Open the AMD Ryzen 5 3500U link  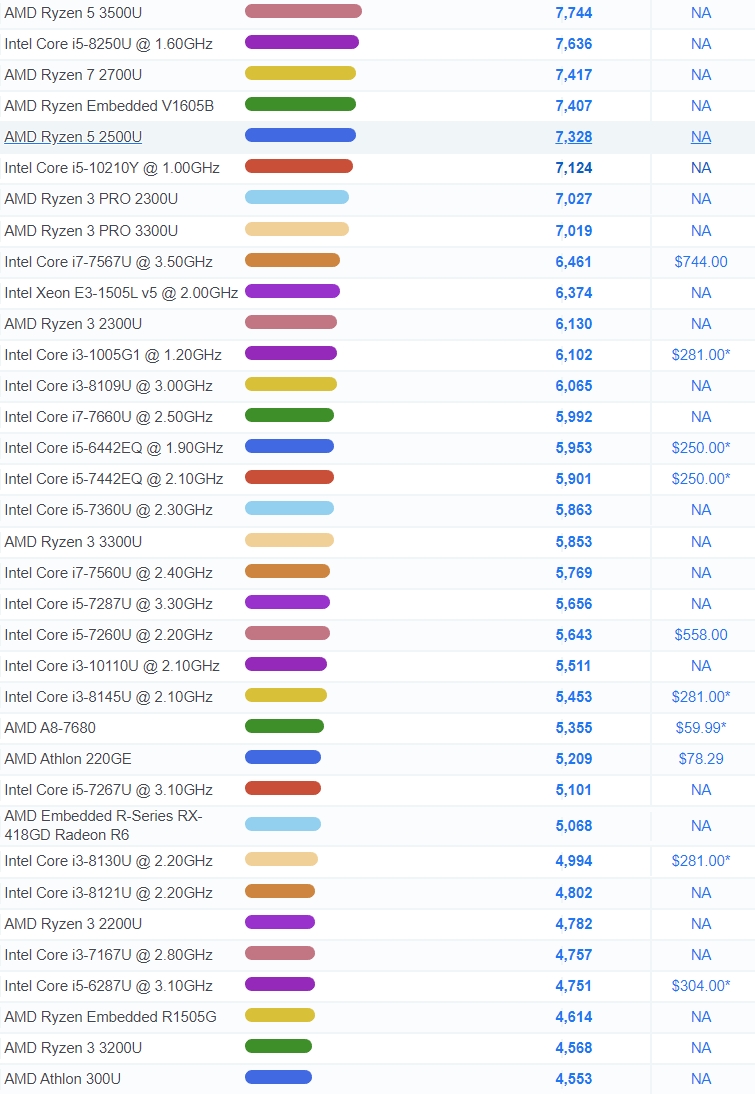73,13
